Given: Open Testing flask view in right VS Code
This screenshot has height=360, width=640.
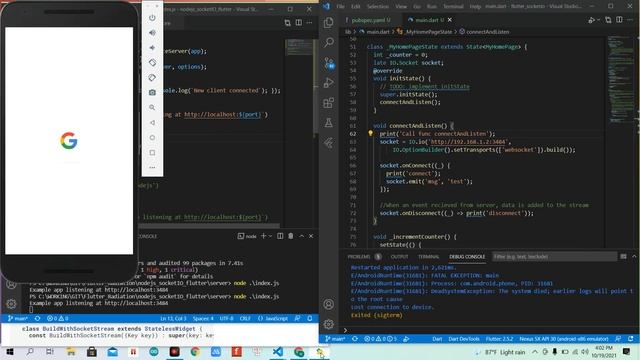Looking at the screenshot, I should click(x=329, y=122).
